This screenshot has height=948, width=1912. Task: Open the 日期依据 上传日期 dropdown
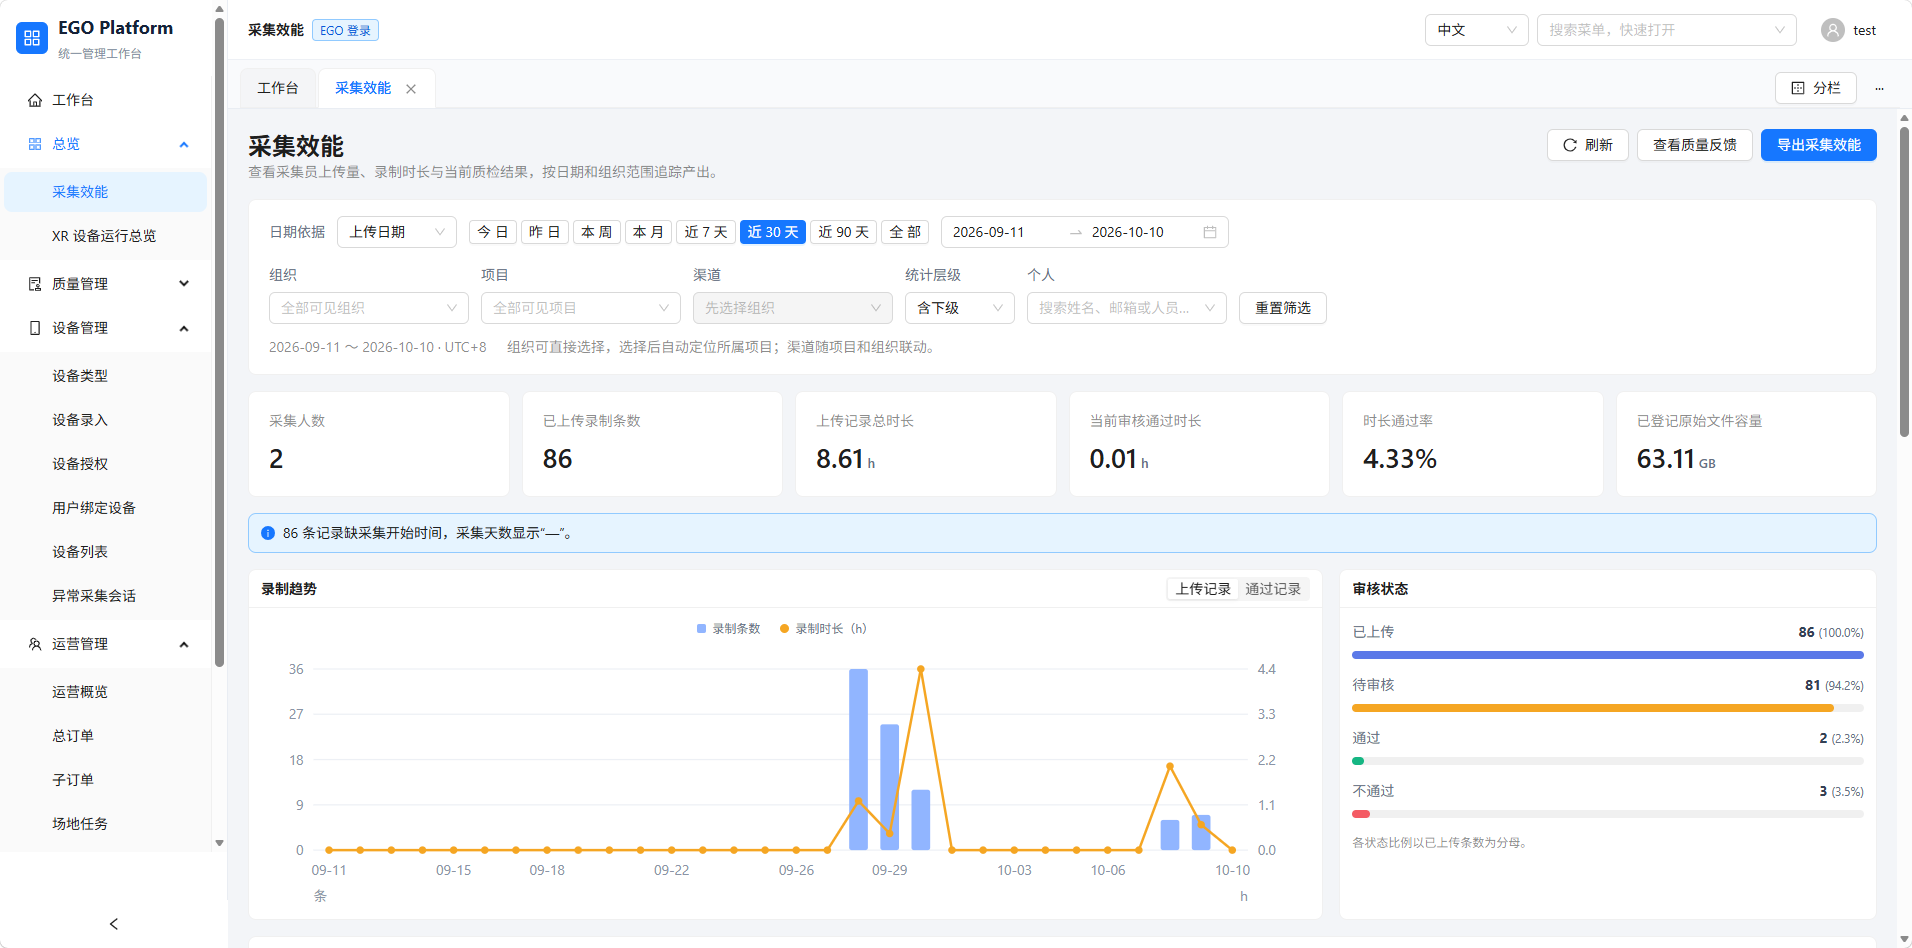coord(397,232)
